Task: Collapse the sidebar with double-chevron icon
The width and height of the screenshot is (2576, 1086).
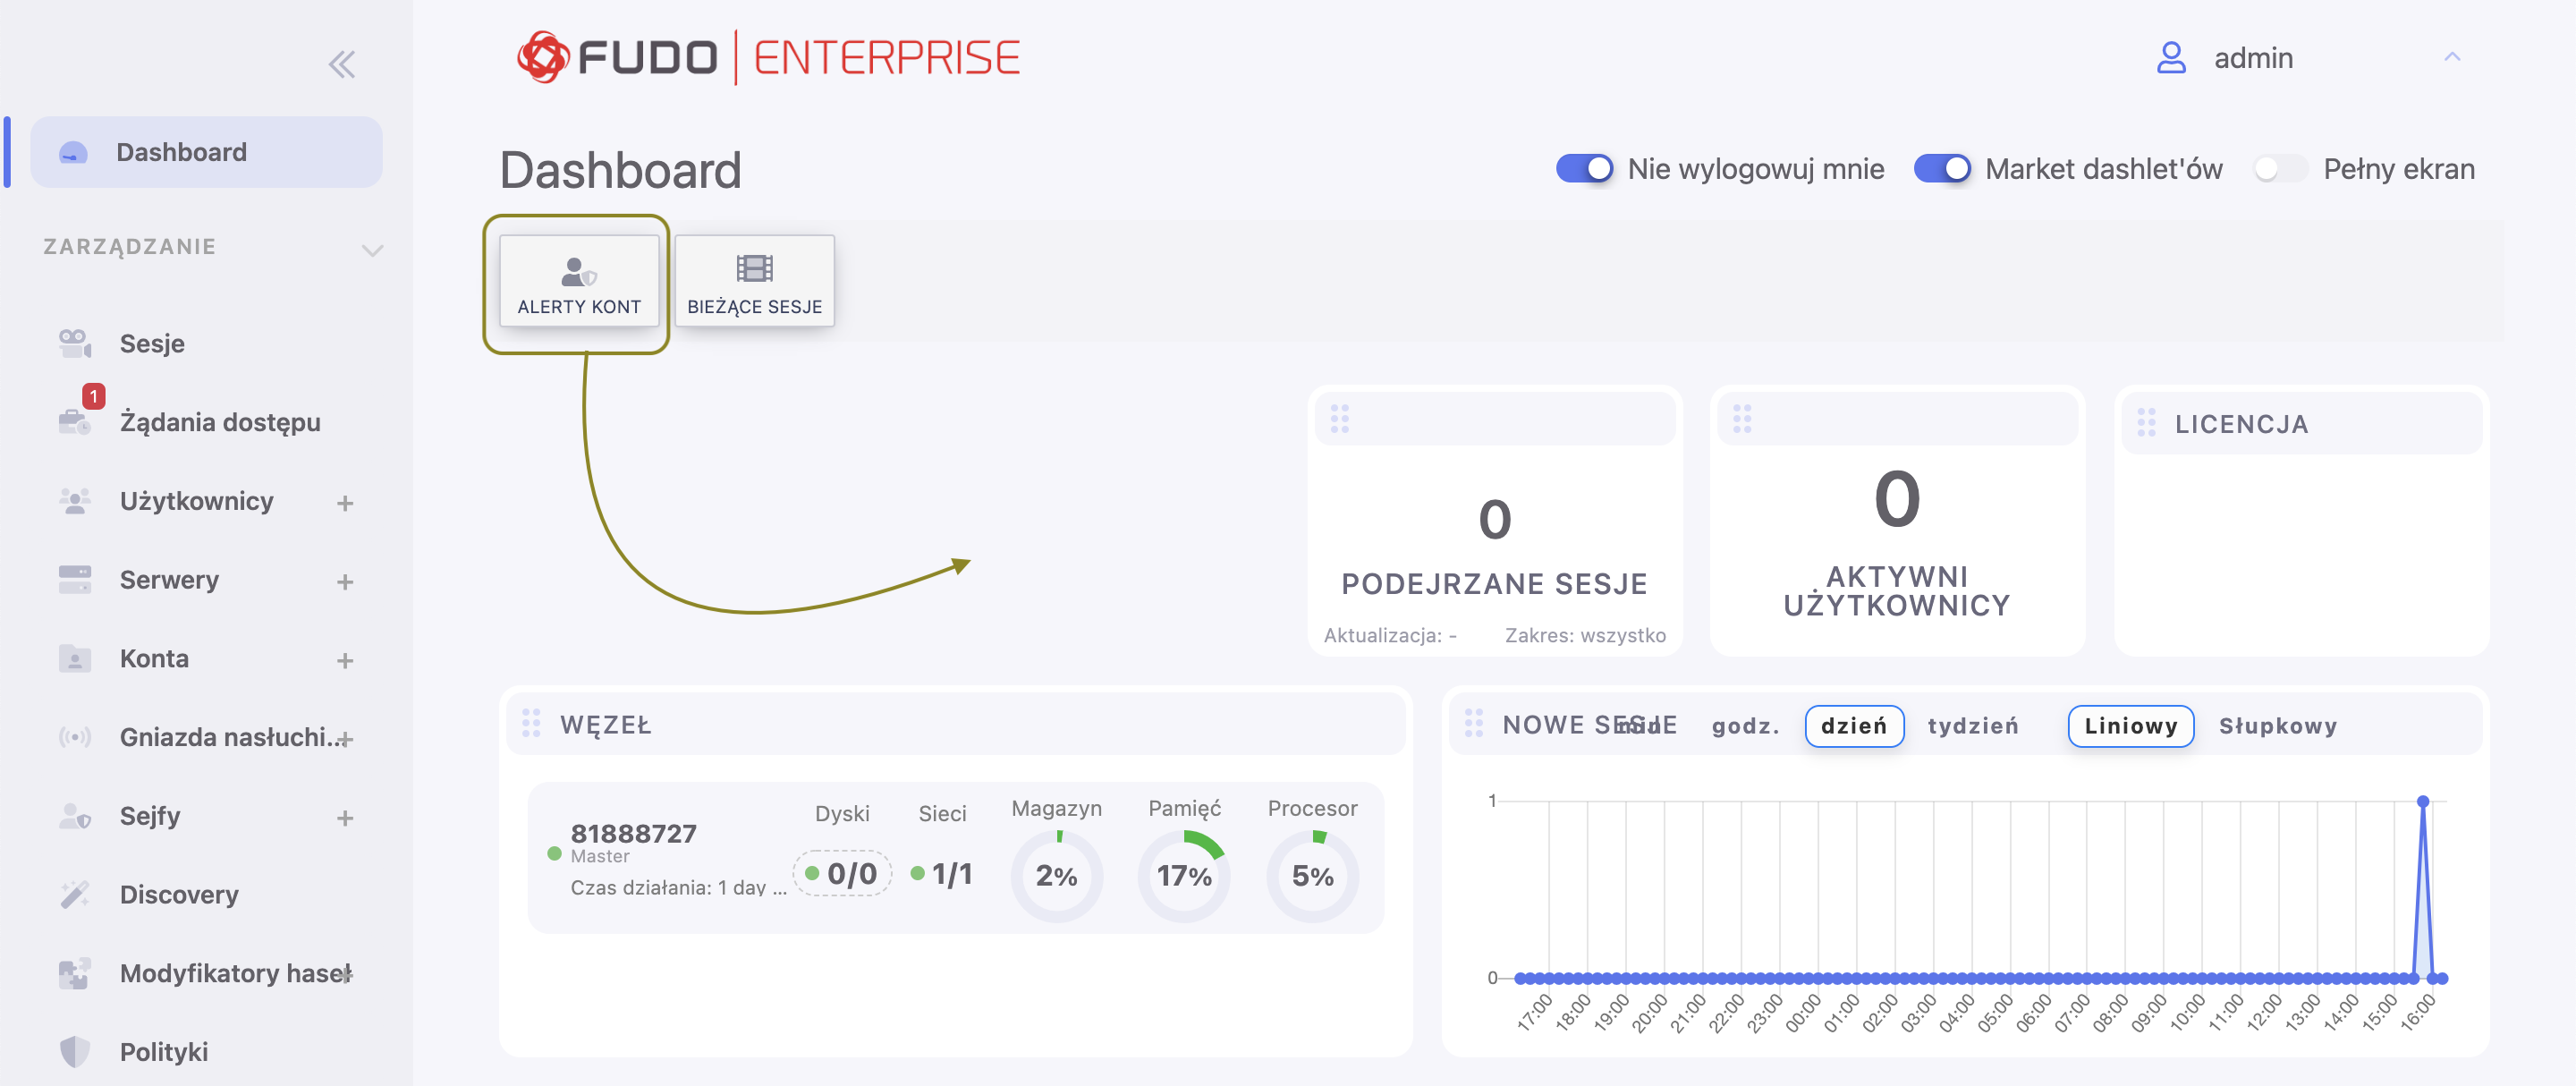Action: (342, 65)
